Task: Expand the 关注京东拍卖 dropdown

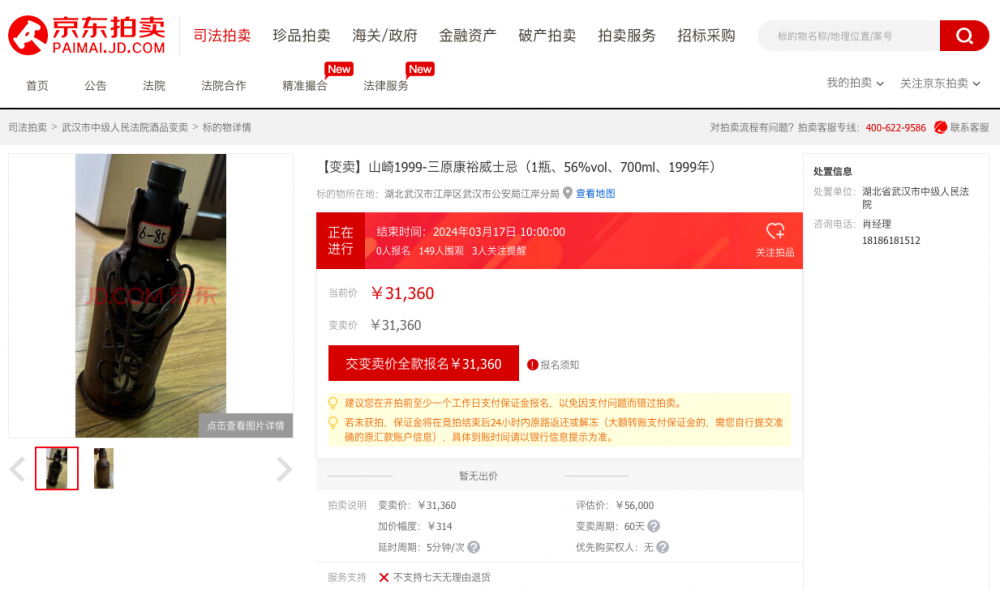Action: click(940, 83)
